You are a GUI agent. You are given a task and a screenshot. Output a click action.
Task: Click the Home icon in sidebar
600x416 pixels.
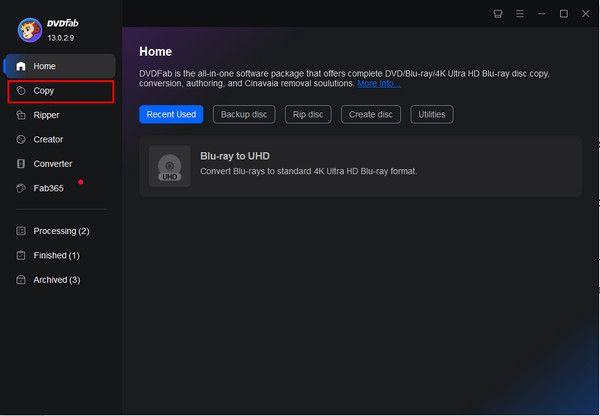21,66
